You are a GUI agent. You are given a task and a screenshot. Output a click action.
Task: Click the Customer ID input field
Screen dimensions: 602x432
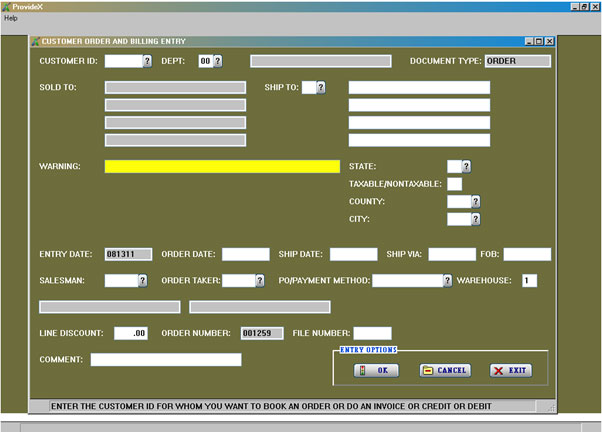pyautogui.click(x=123, y=61)
